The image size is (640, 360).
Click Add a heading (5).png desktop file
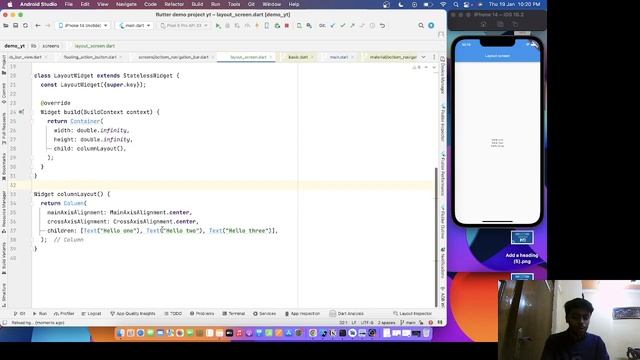522,247
